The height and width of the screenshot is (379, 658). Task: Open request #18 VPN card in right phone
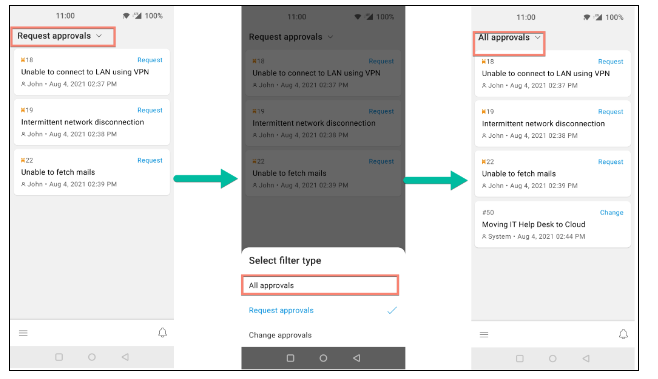point(553,73)
